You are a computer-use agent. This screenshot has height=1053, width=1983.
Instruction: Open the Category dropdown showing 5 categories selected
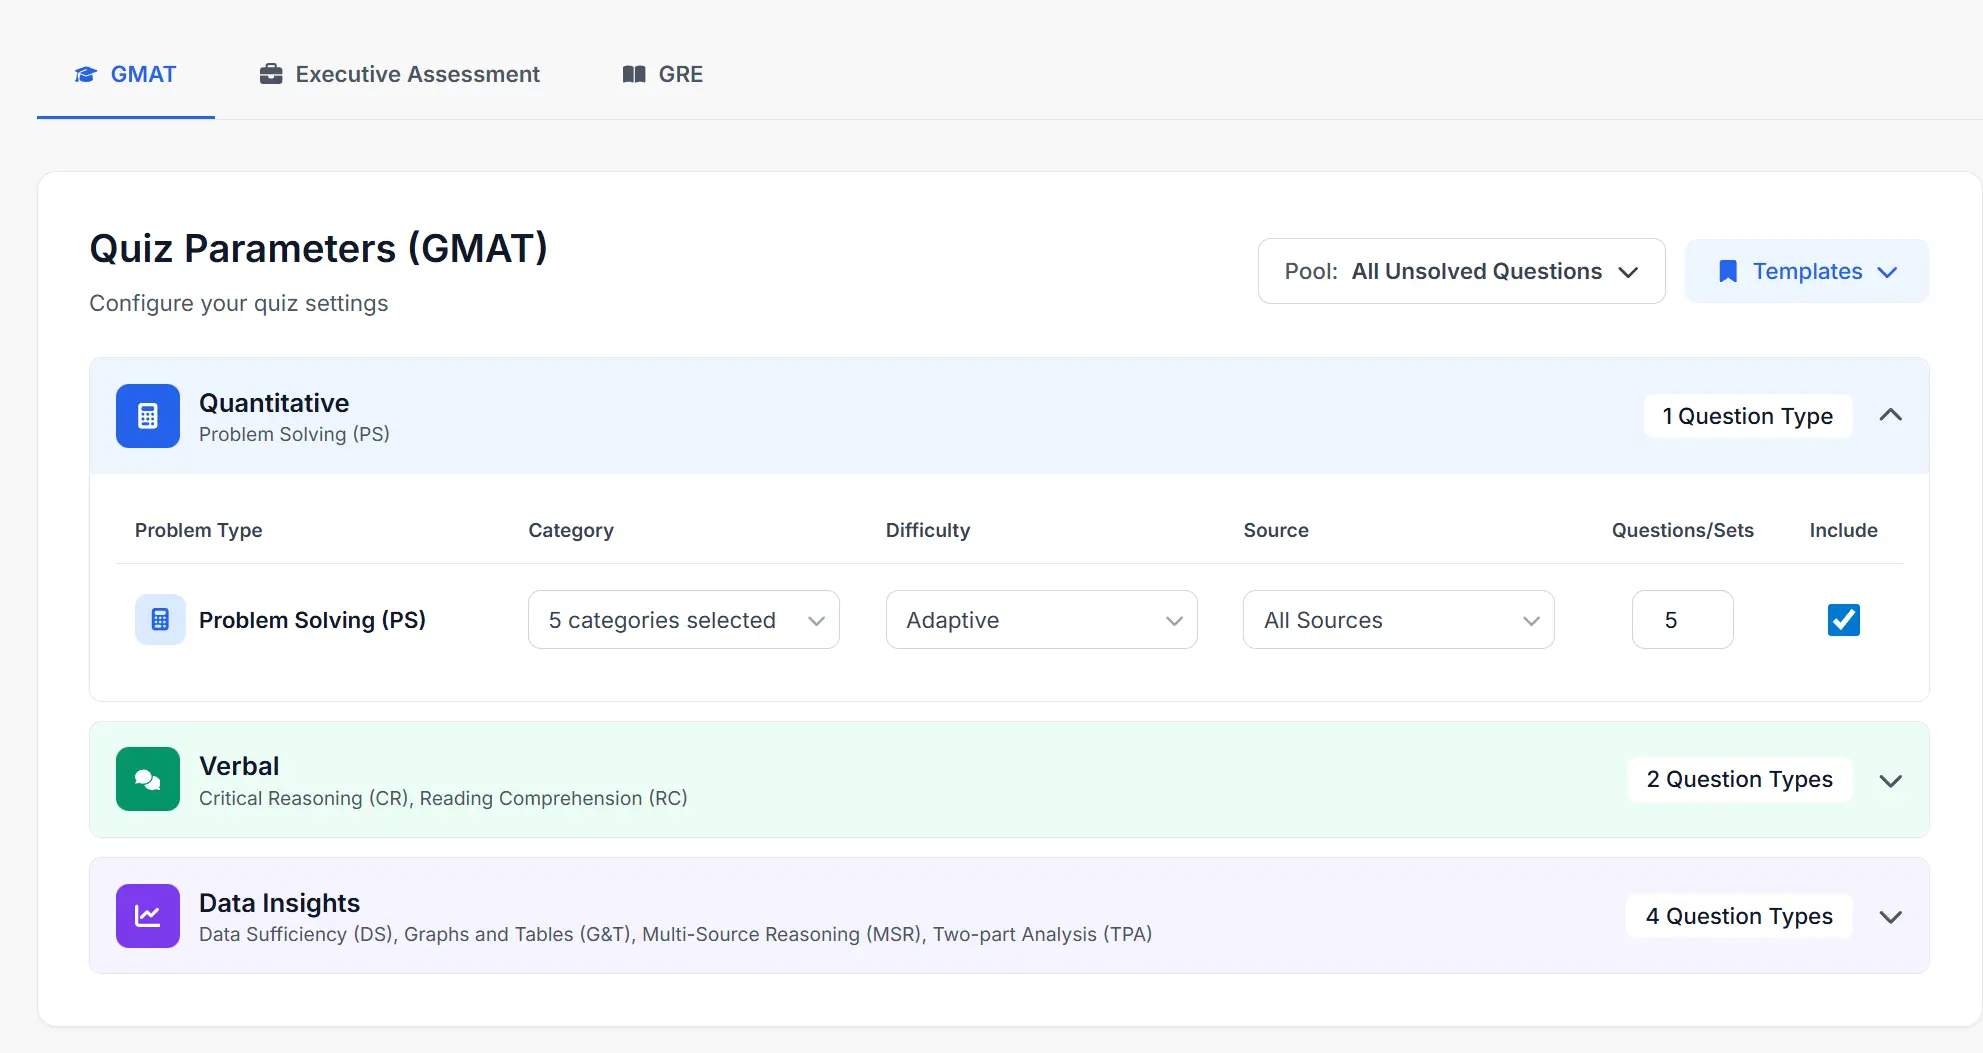coord(683,620)
